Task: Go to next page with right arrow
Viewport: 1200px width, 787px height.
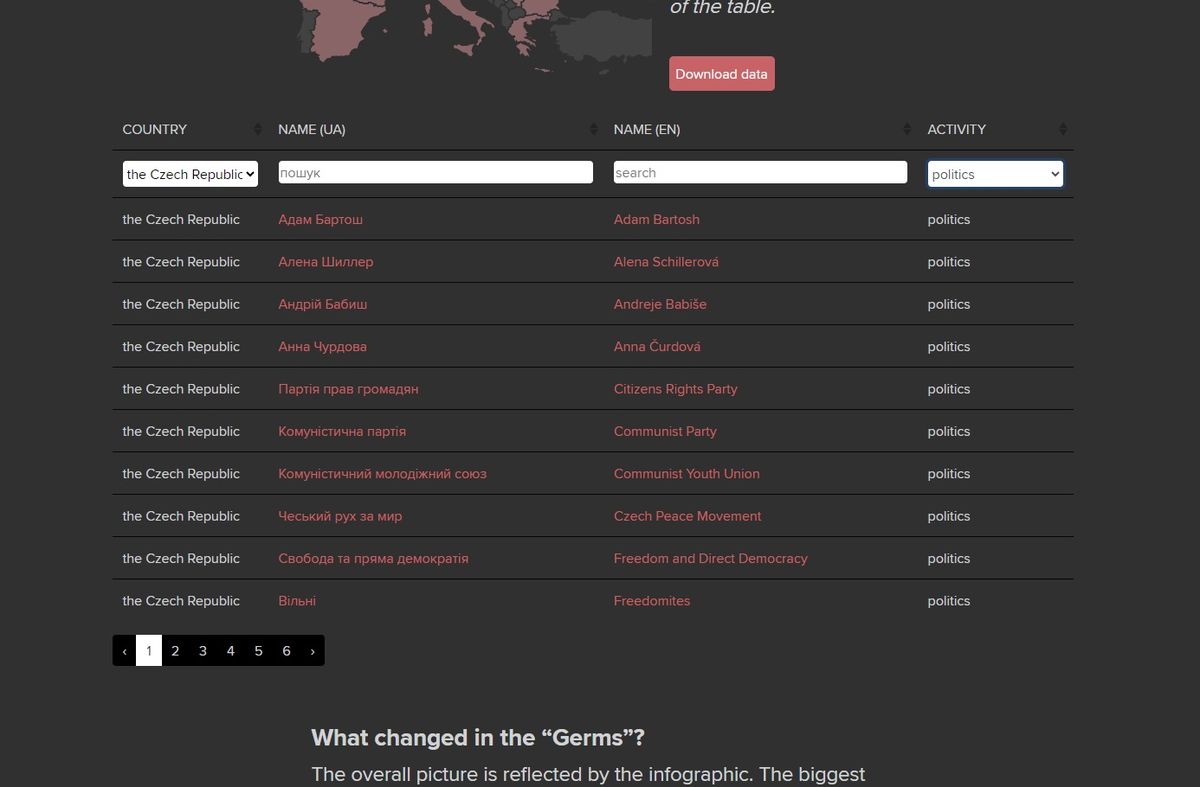Action: (x=313, y=651)
